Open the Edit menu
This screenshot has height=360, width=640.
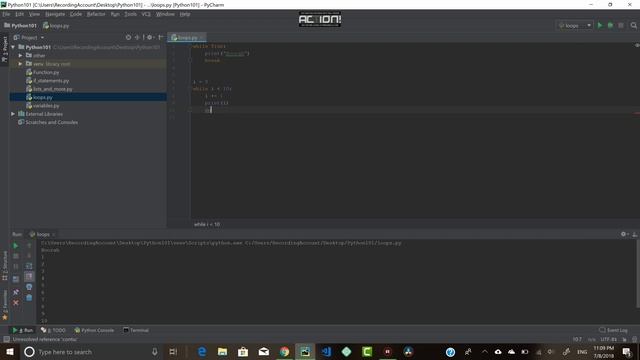pos(20,14)
